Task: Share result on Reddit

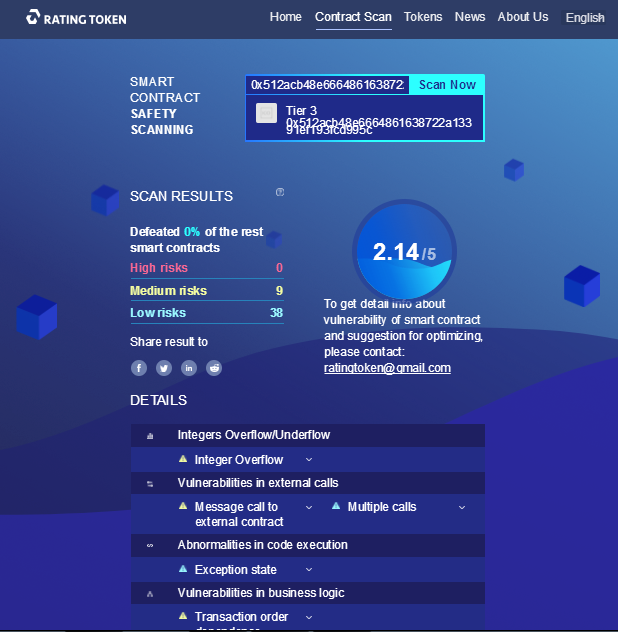Action: 214,368
